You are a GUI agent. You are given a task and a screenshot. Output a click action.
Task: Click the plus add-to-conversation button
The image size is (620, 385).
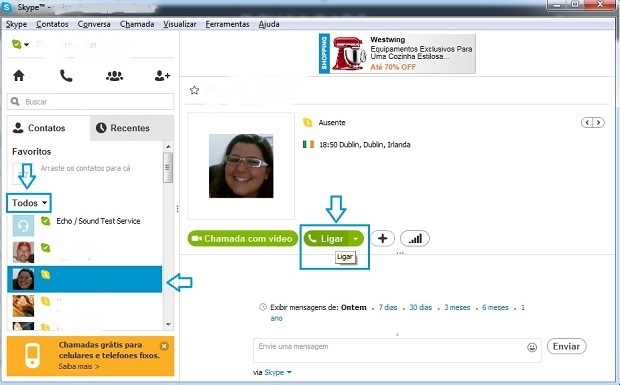click(382, 238)
